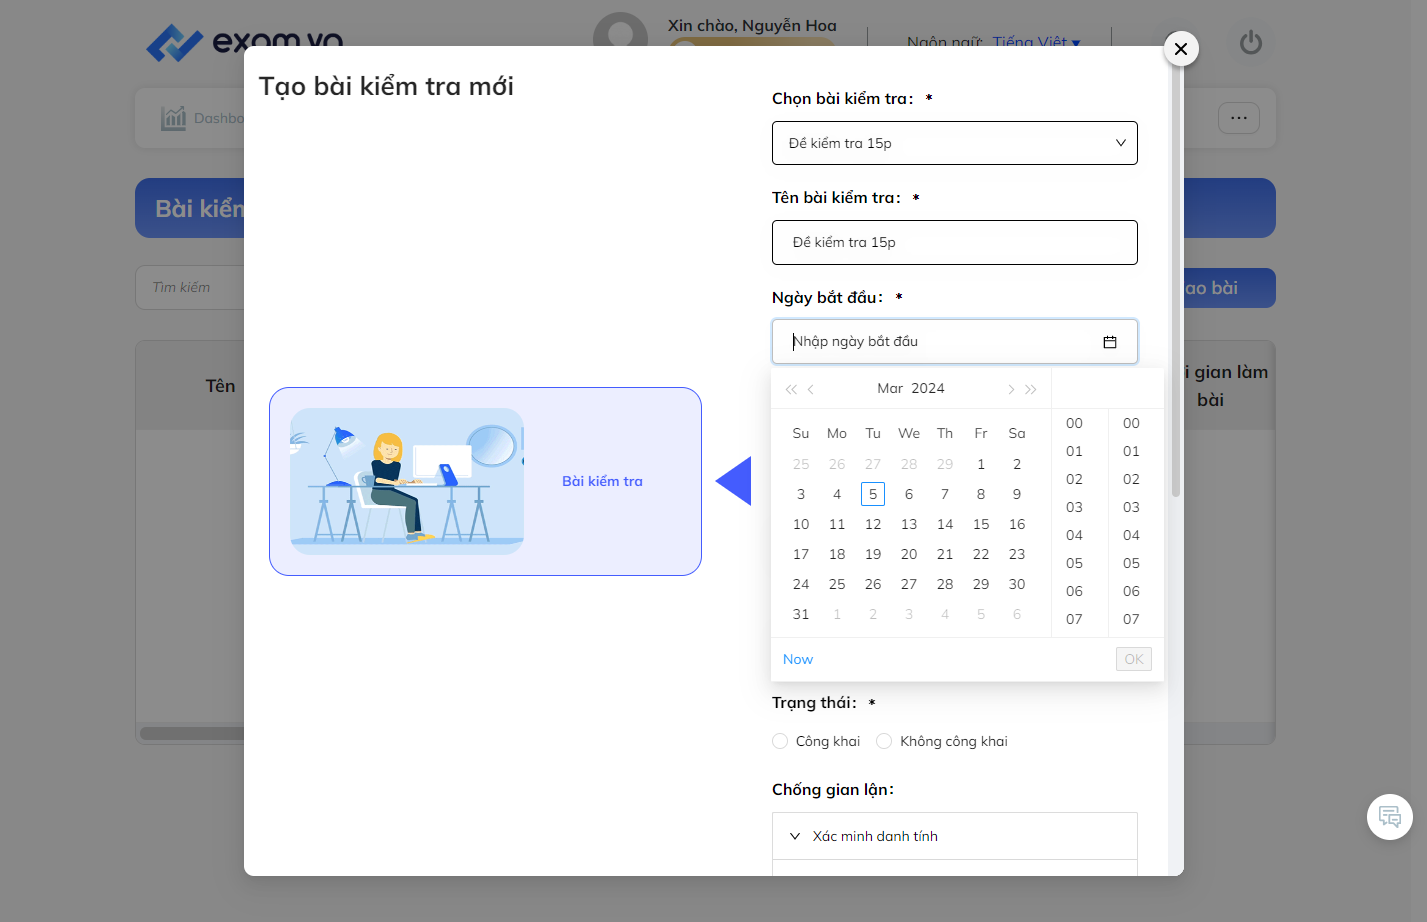Select greyed-out date 29 from February

click(945, 464)
